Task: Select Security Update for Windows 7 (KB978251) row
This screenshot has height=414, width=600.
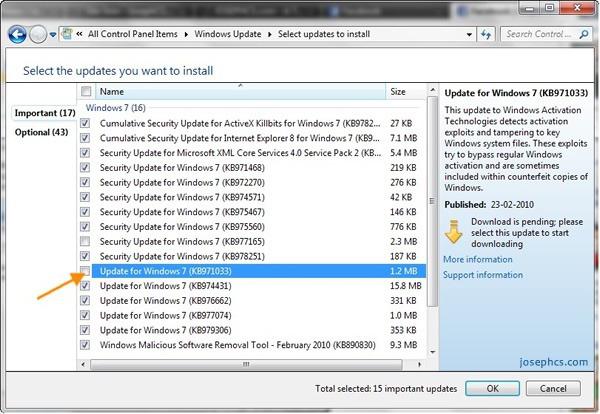Action: click(x=253, y=256)
